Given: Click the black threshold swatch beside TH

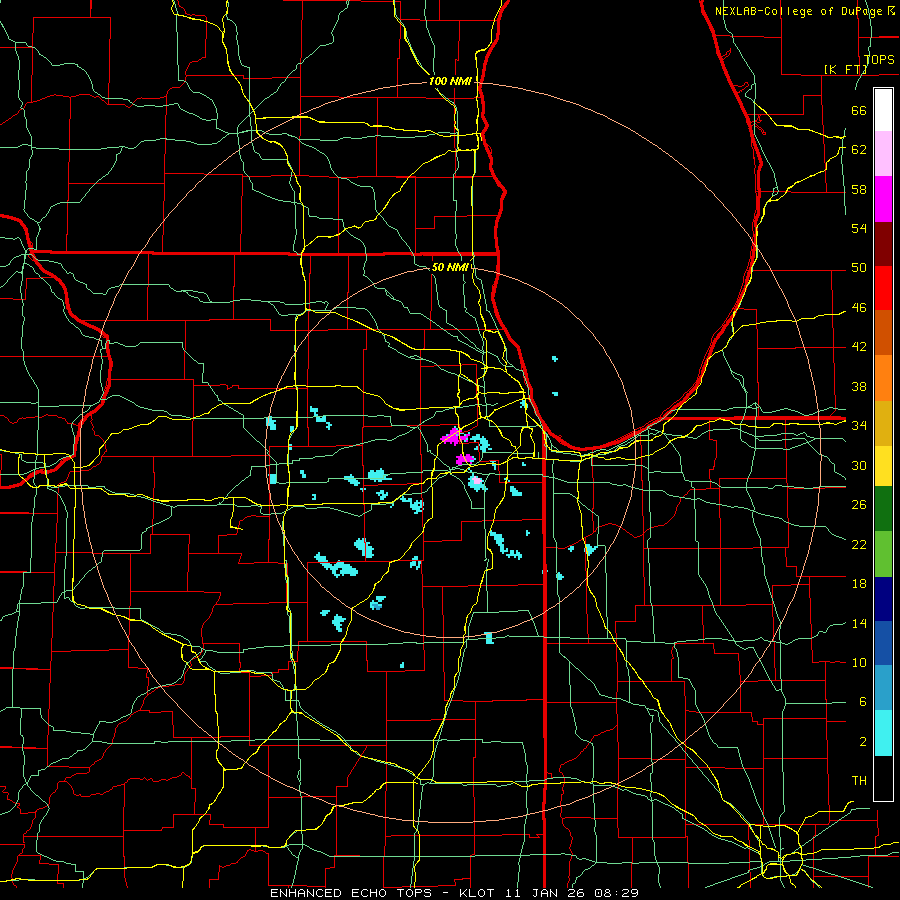Looking at the screenshot, I should 883,778.
